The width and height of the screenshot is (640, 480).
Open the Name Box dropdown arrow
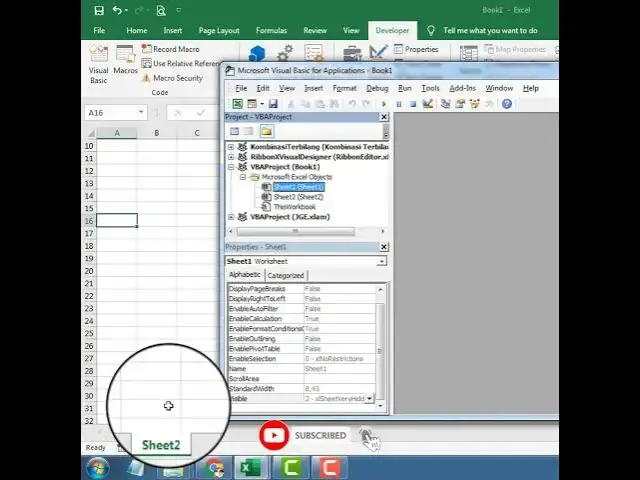pyautogui.click(x=141, y=112)
